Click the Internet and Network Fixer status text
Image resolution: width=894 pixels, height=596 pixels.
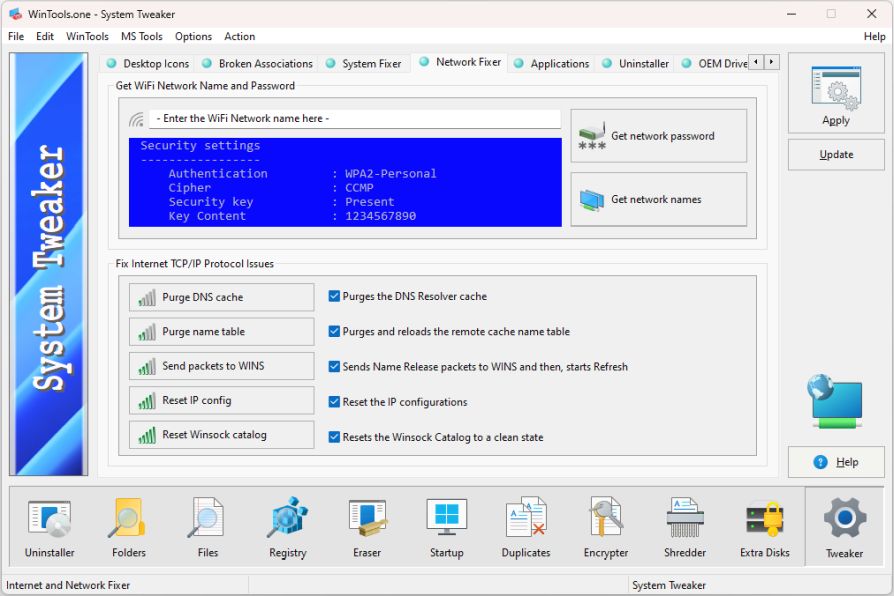(68, 585)
